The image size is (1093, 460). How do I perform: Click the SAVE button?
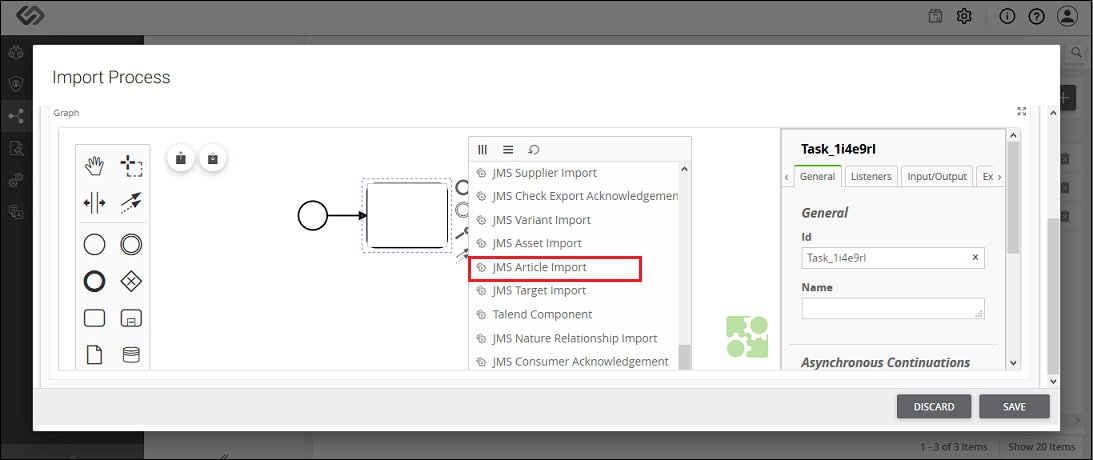[1014, 406]
